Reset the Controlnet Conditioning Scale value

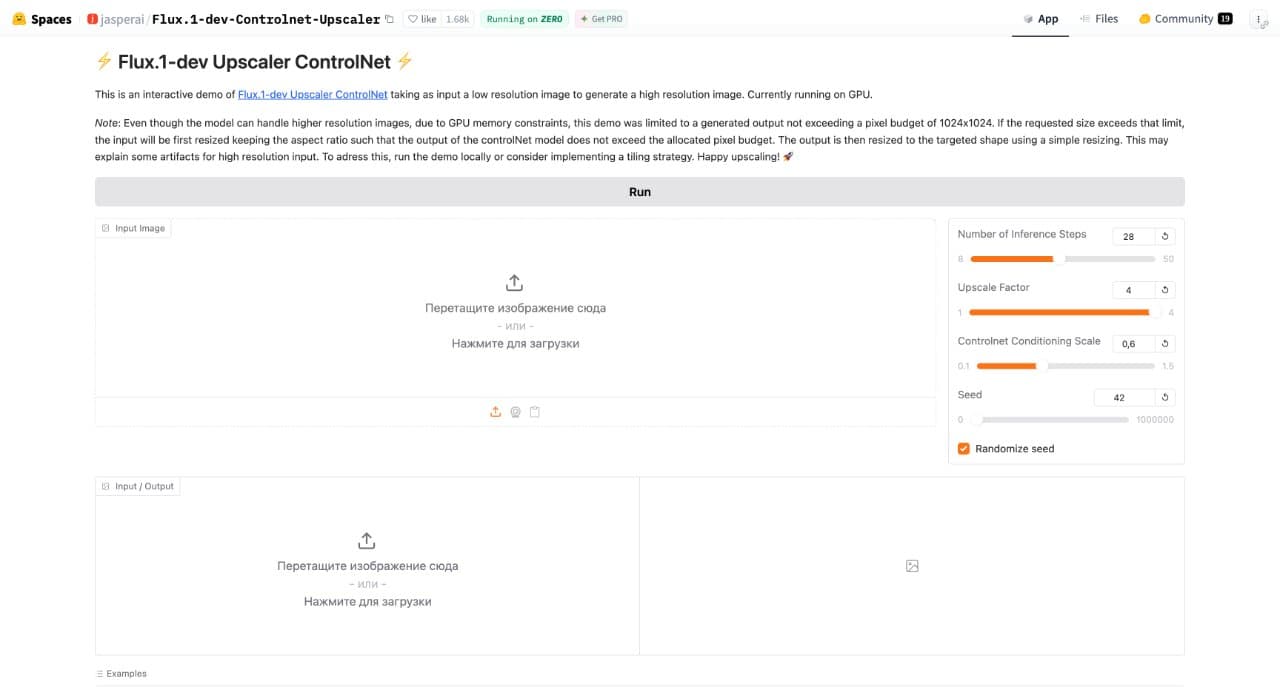tap(1165, 344)
